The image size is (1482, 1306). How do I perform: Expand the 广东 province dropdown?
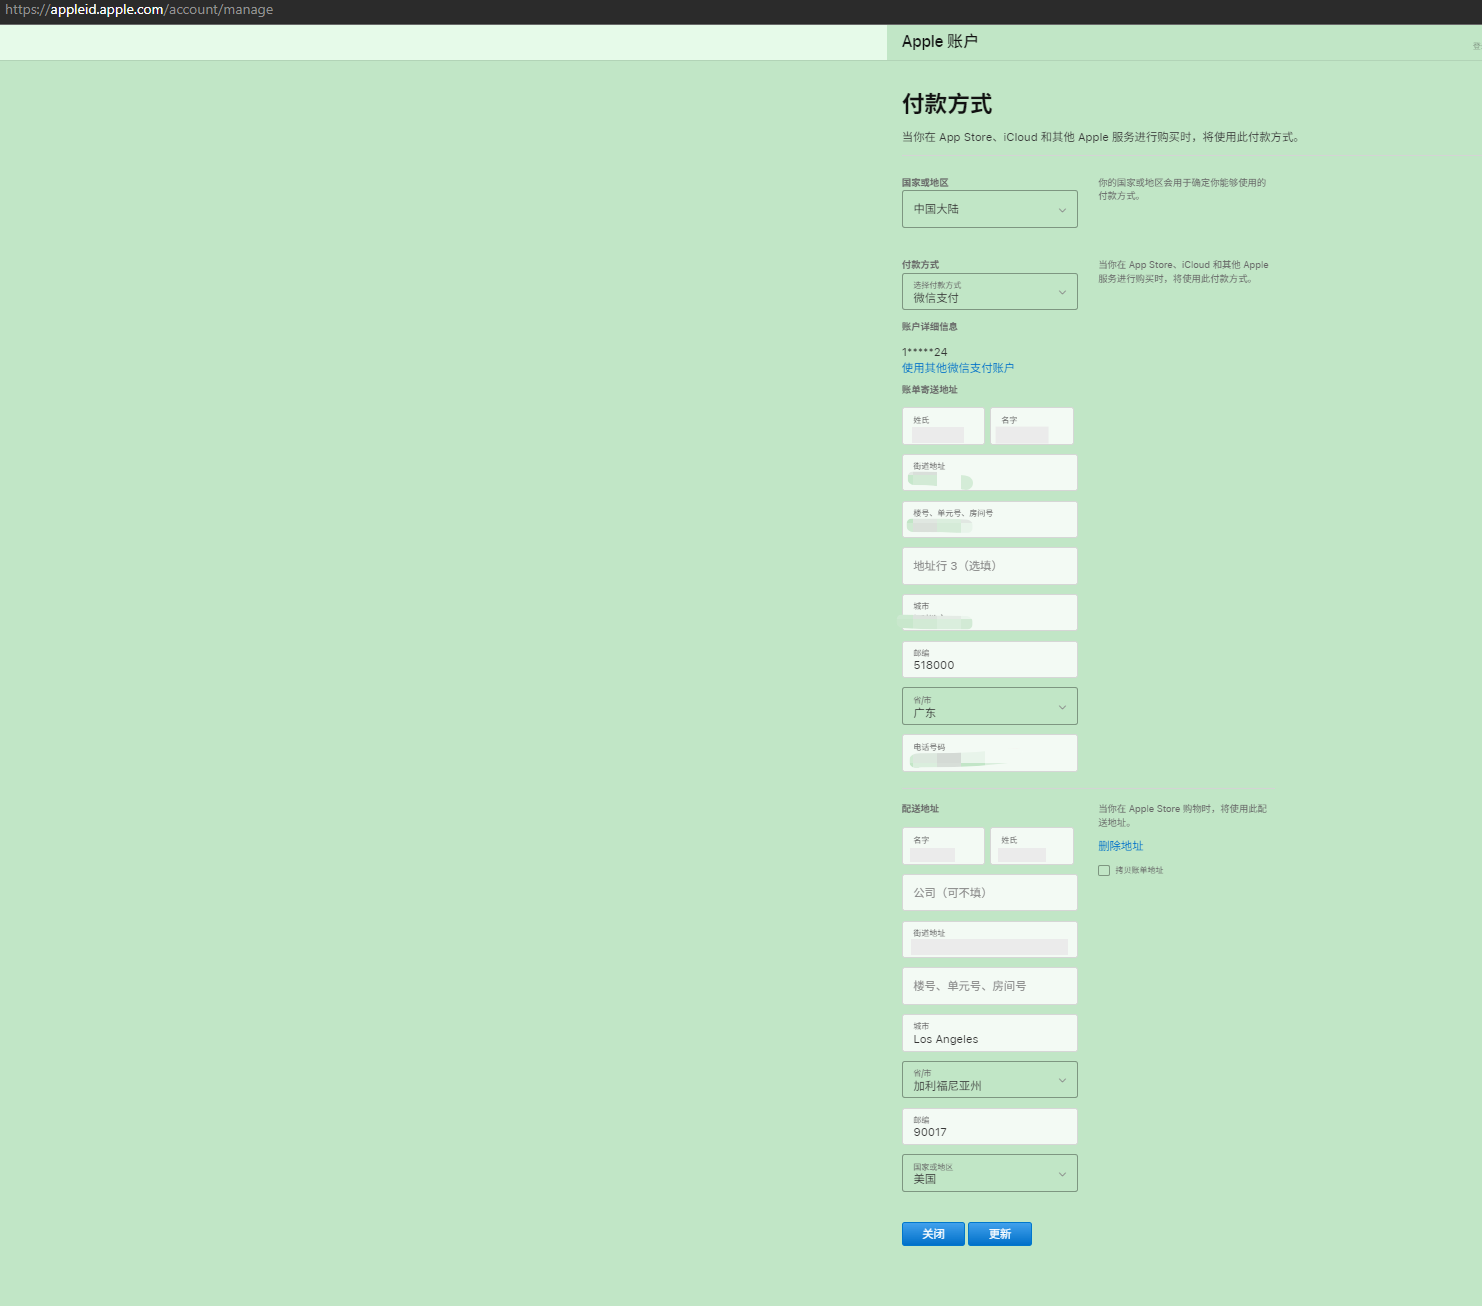pyautogui.click(x=989, y=706)
